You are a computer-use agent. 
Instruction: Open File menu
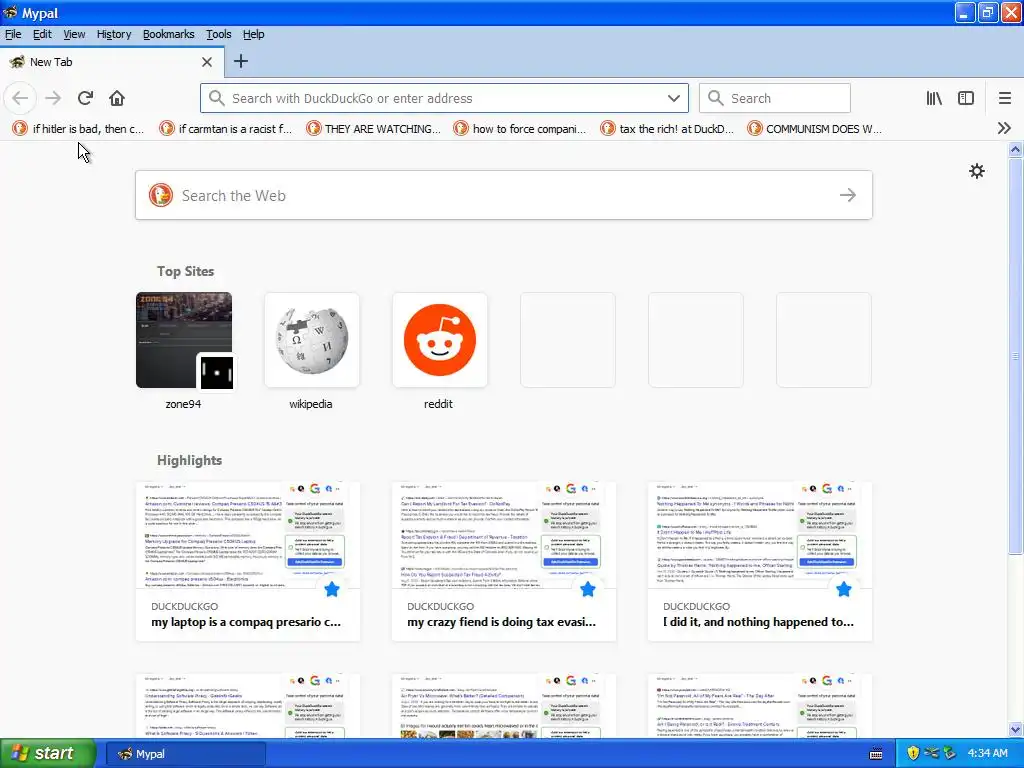pos(13,34)
